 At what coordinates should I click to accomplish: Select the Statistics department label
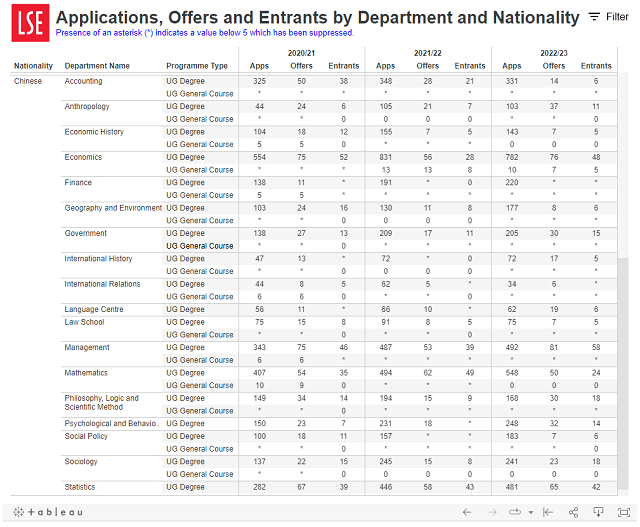[x=80, y=487]
